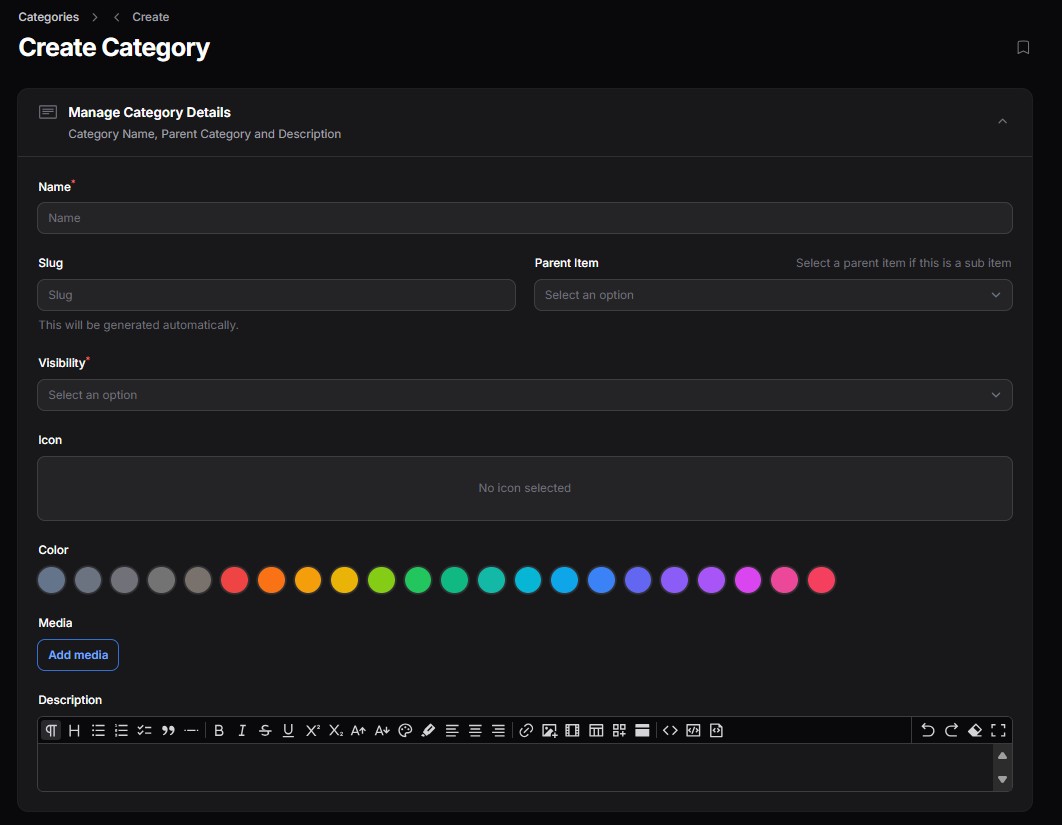The height and width of the screenshot is (825, 1062).
Task: Align description text left
Action: pyautogui.click(x=452, y=730)
